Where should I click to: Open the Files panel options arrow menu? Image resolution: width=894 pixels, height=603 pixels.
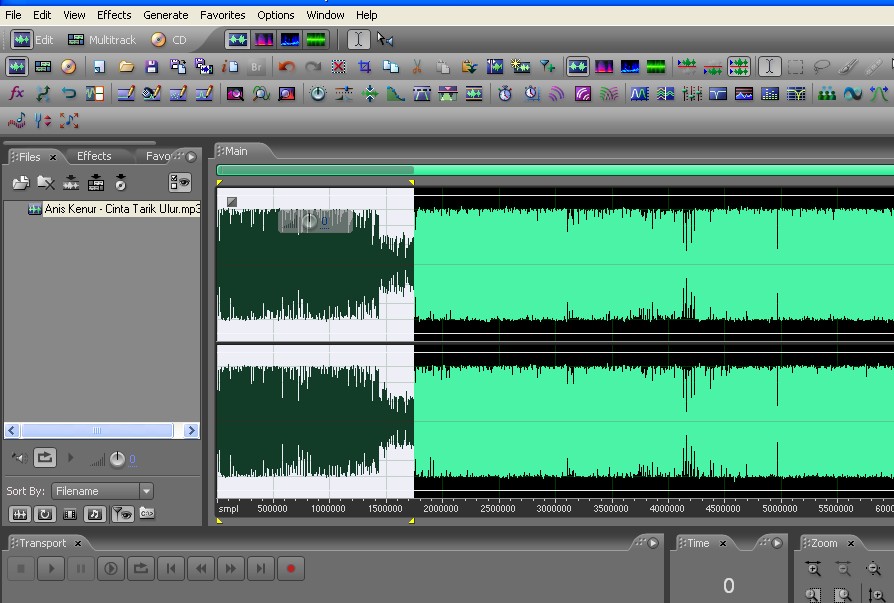(x=191, y=156)
